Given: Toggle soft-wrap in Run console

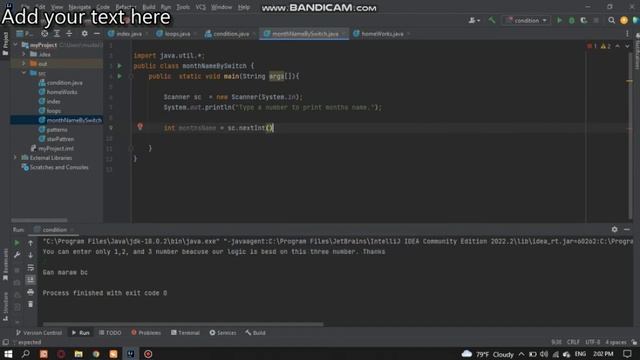Looking at the screenshot, I should point(31,268).
